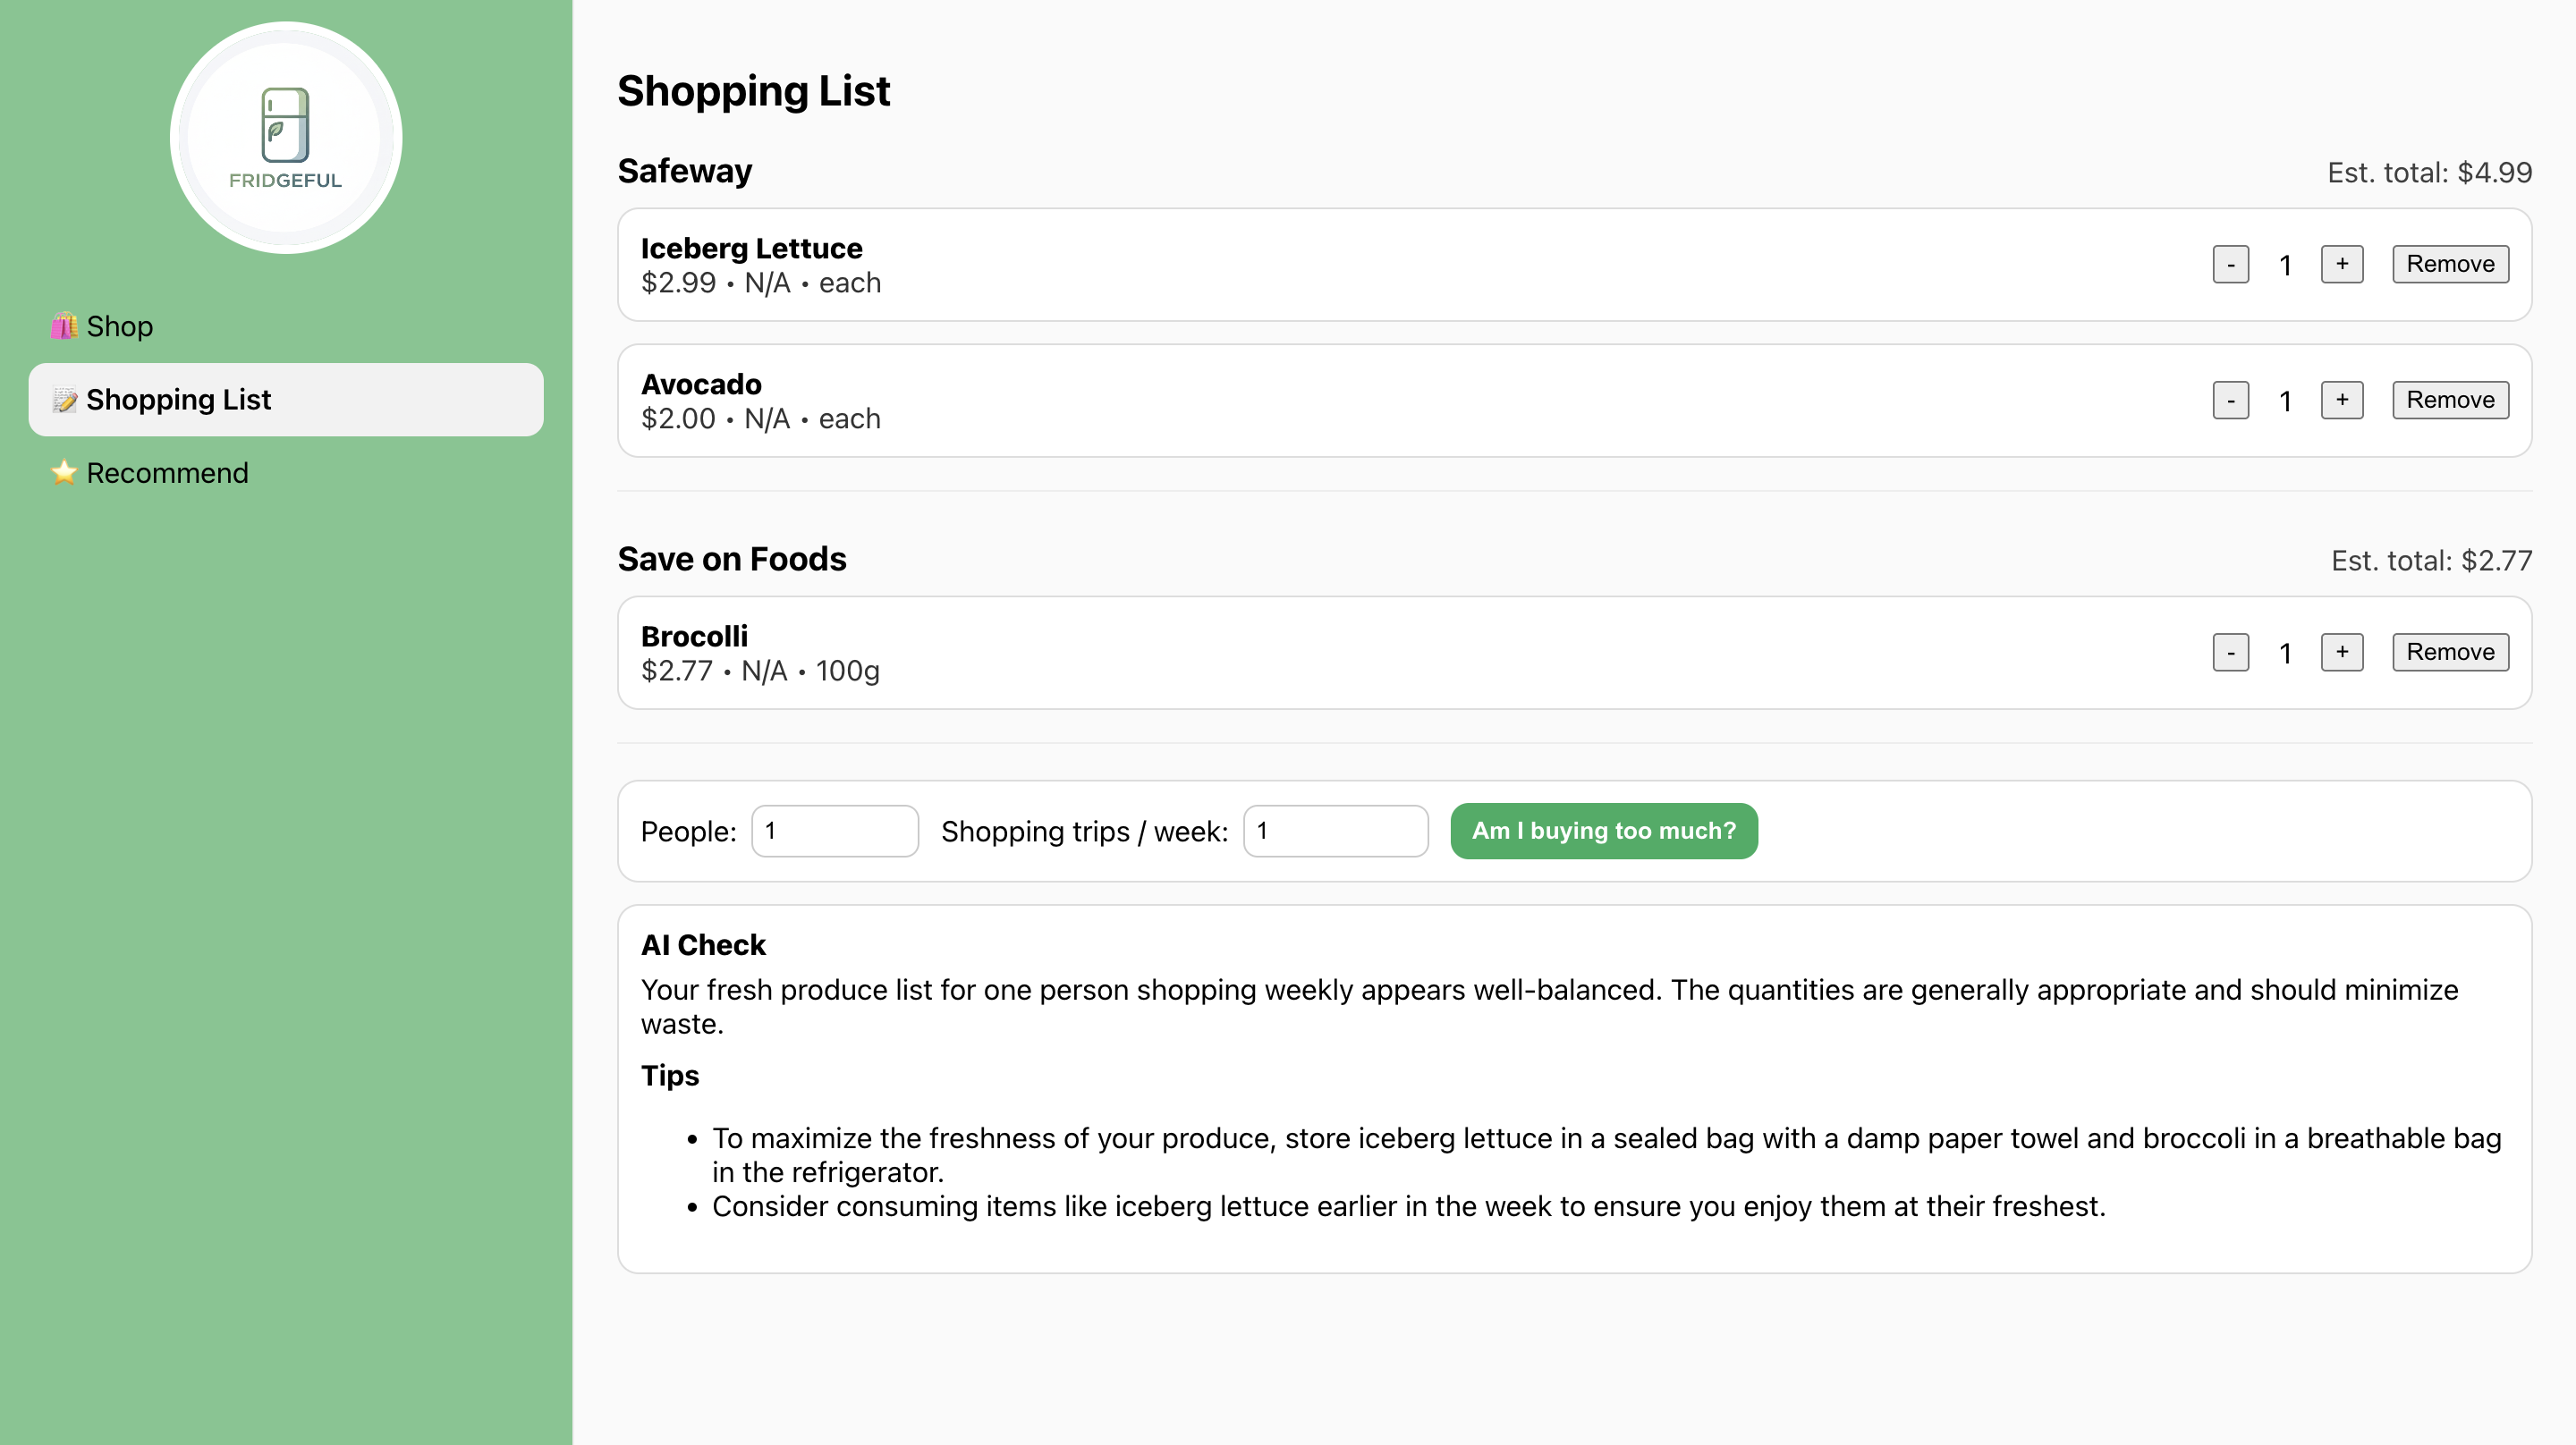
Task: Select the Shopping List sidebar item
Action: coord(285,400)
